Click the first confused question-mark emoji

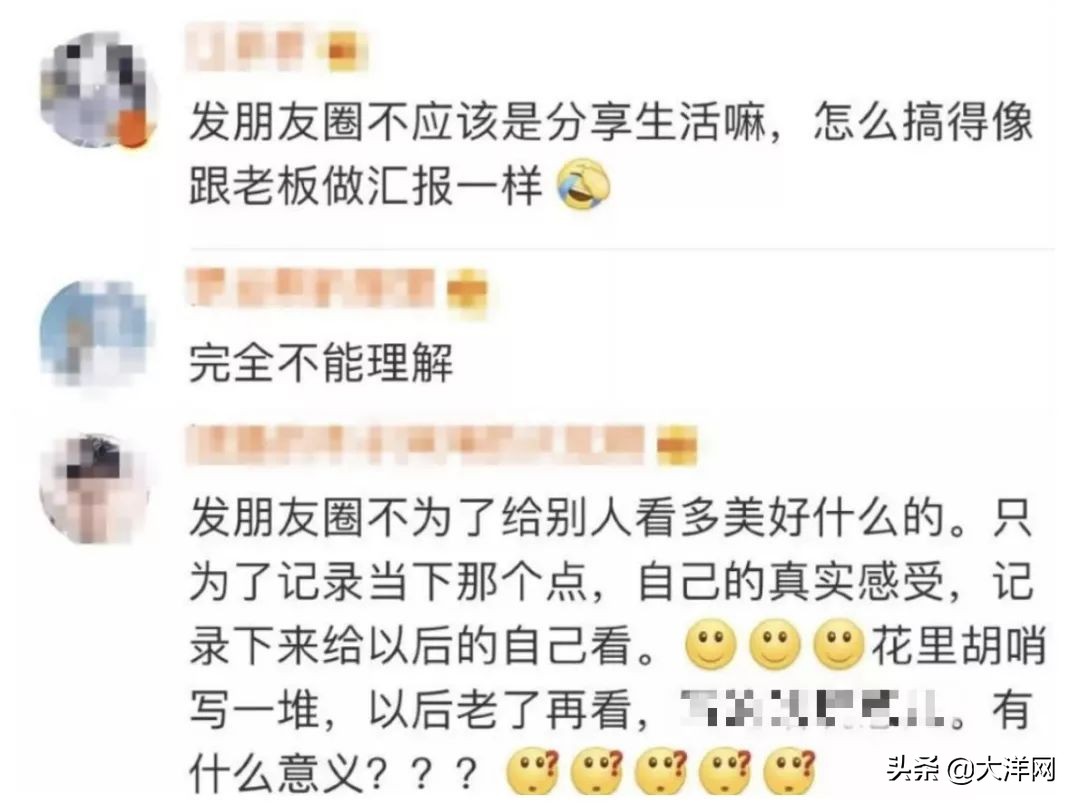click(x=532, y=770)
